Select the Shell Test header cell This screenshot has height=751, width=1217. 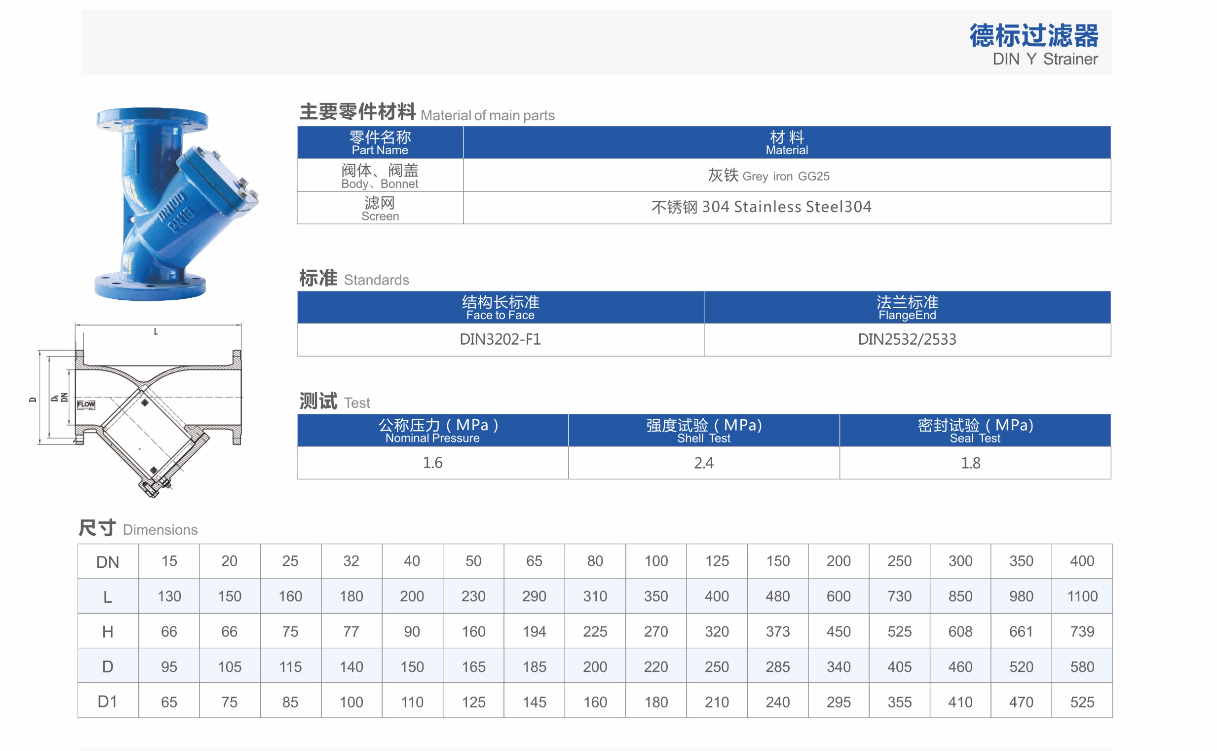click(x=703, y=430)
